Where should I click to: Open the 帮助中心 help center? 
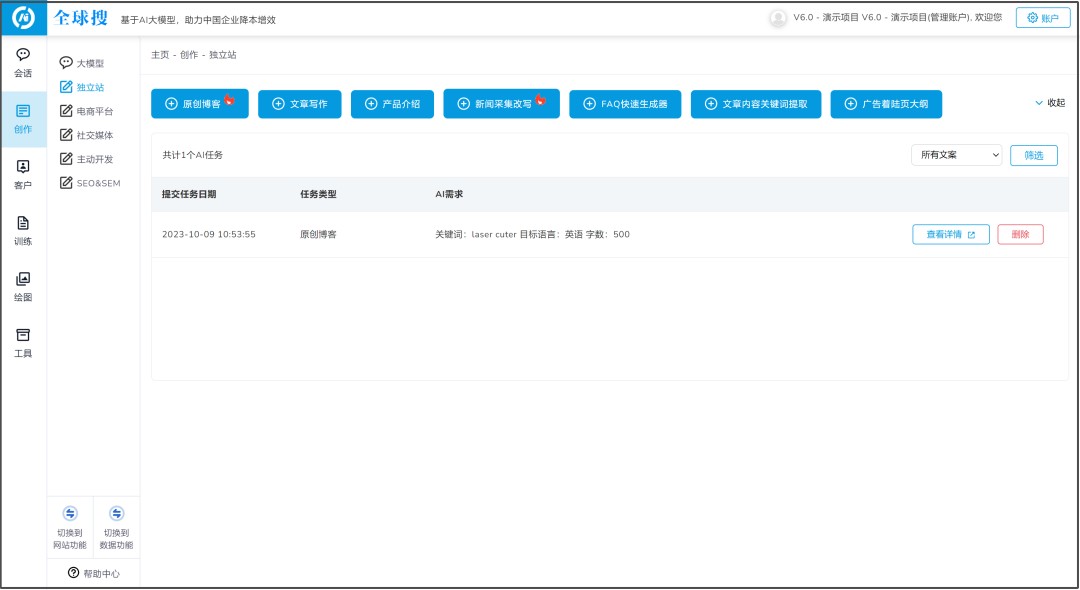[94, 573]
